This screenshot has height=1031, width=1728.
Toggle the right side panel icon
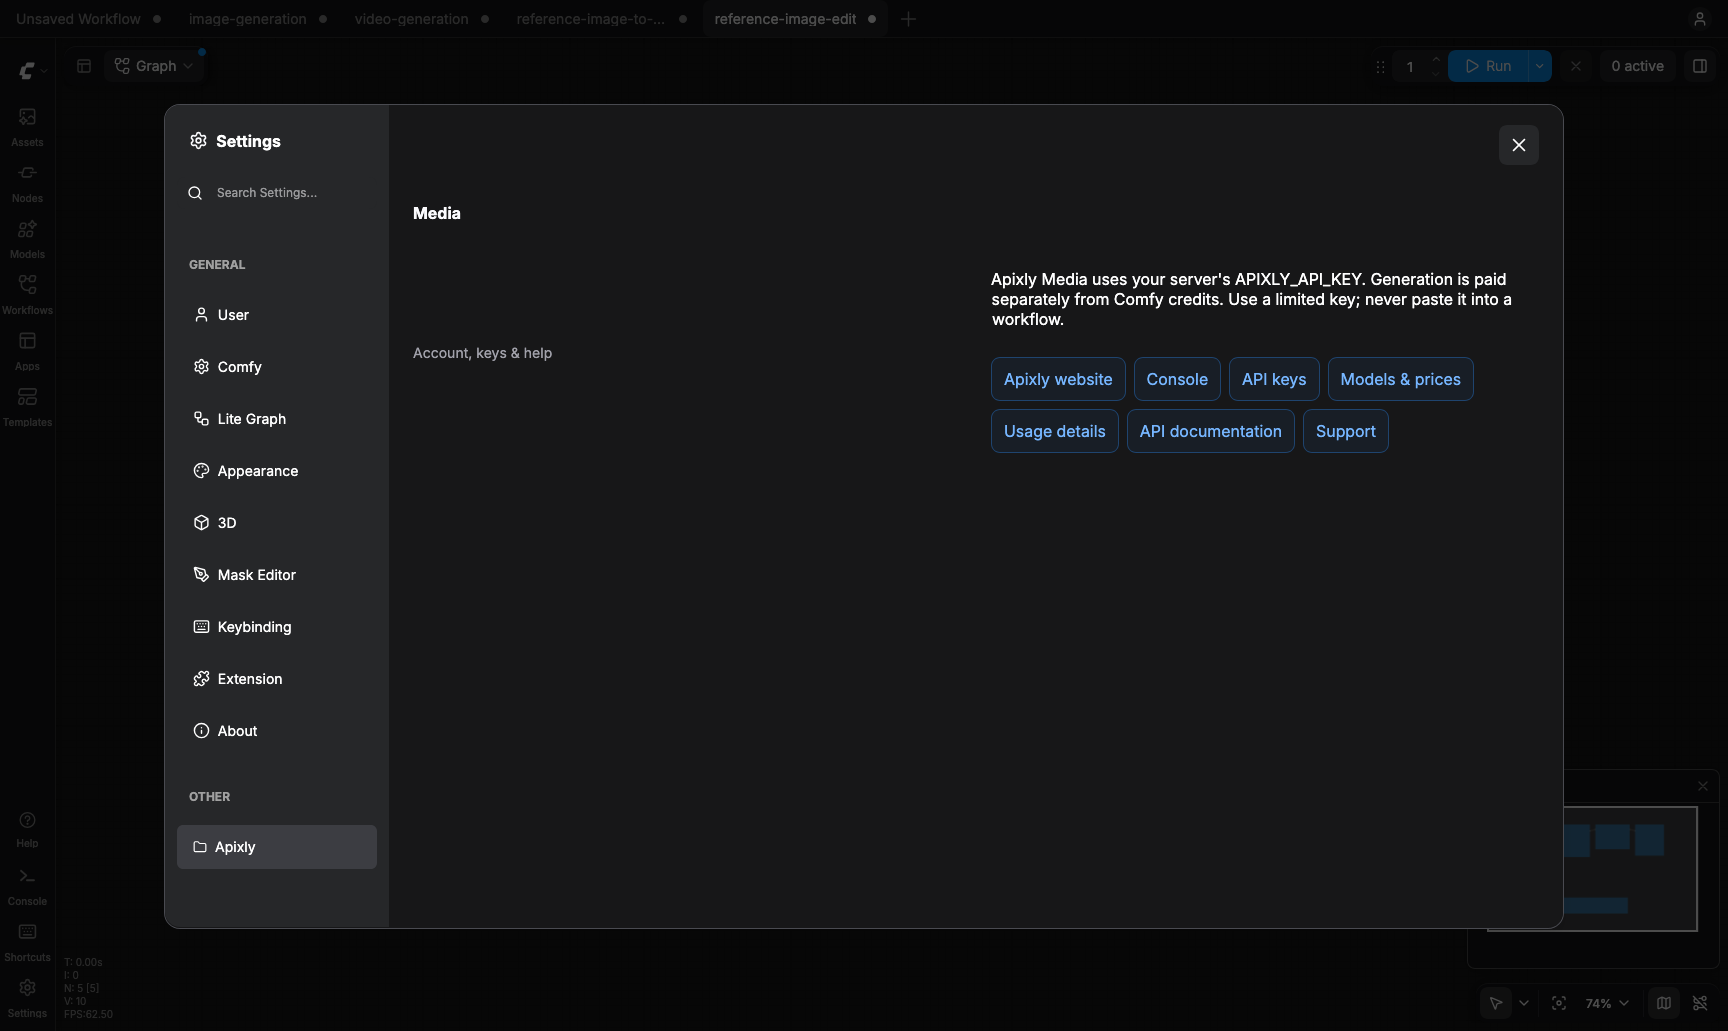pyautogui.click(x=1699, y=66)
